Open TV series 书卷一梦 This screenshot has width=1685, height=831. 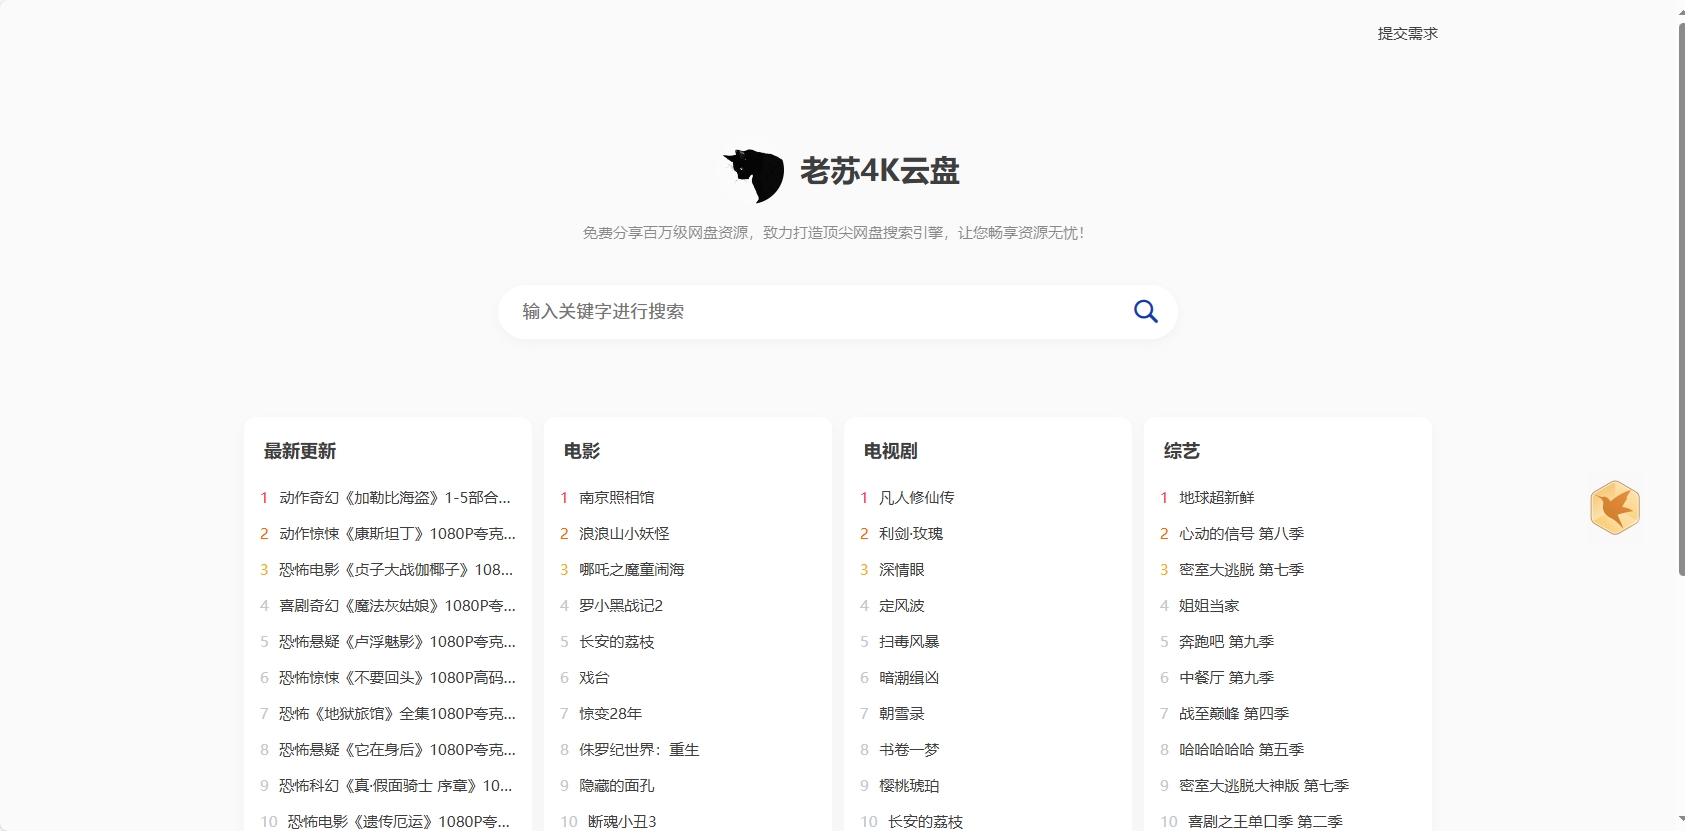909,749
